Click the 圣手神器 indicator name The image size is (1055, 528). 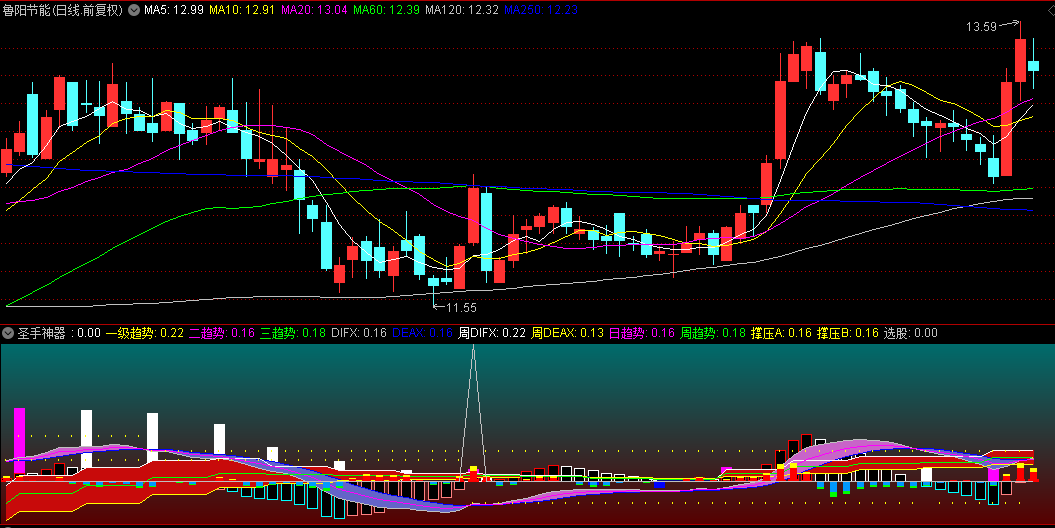41,333
